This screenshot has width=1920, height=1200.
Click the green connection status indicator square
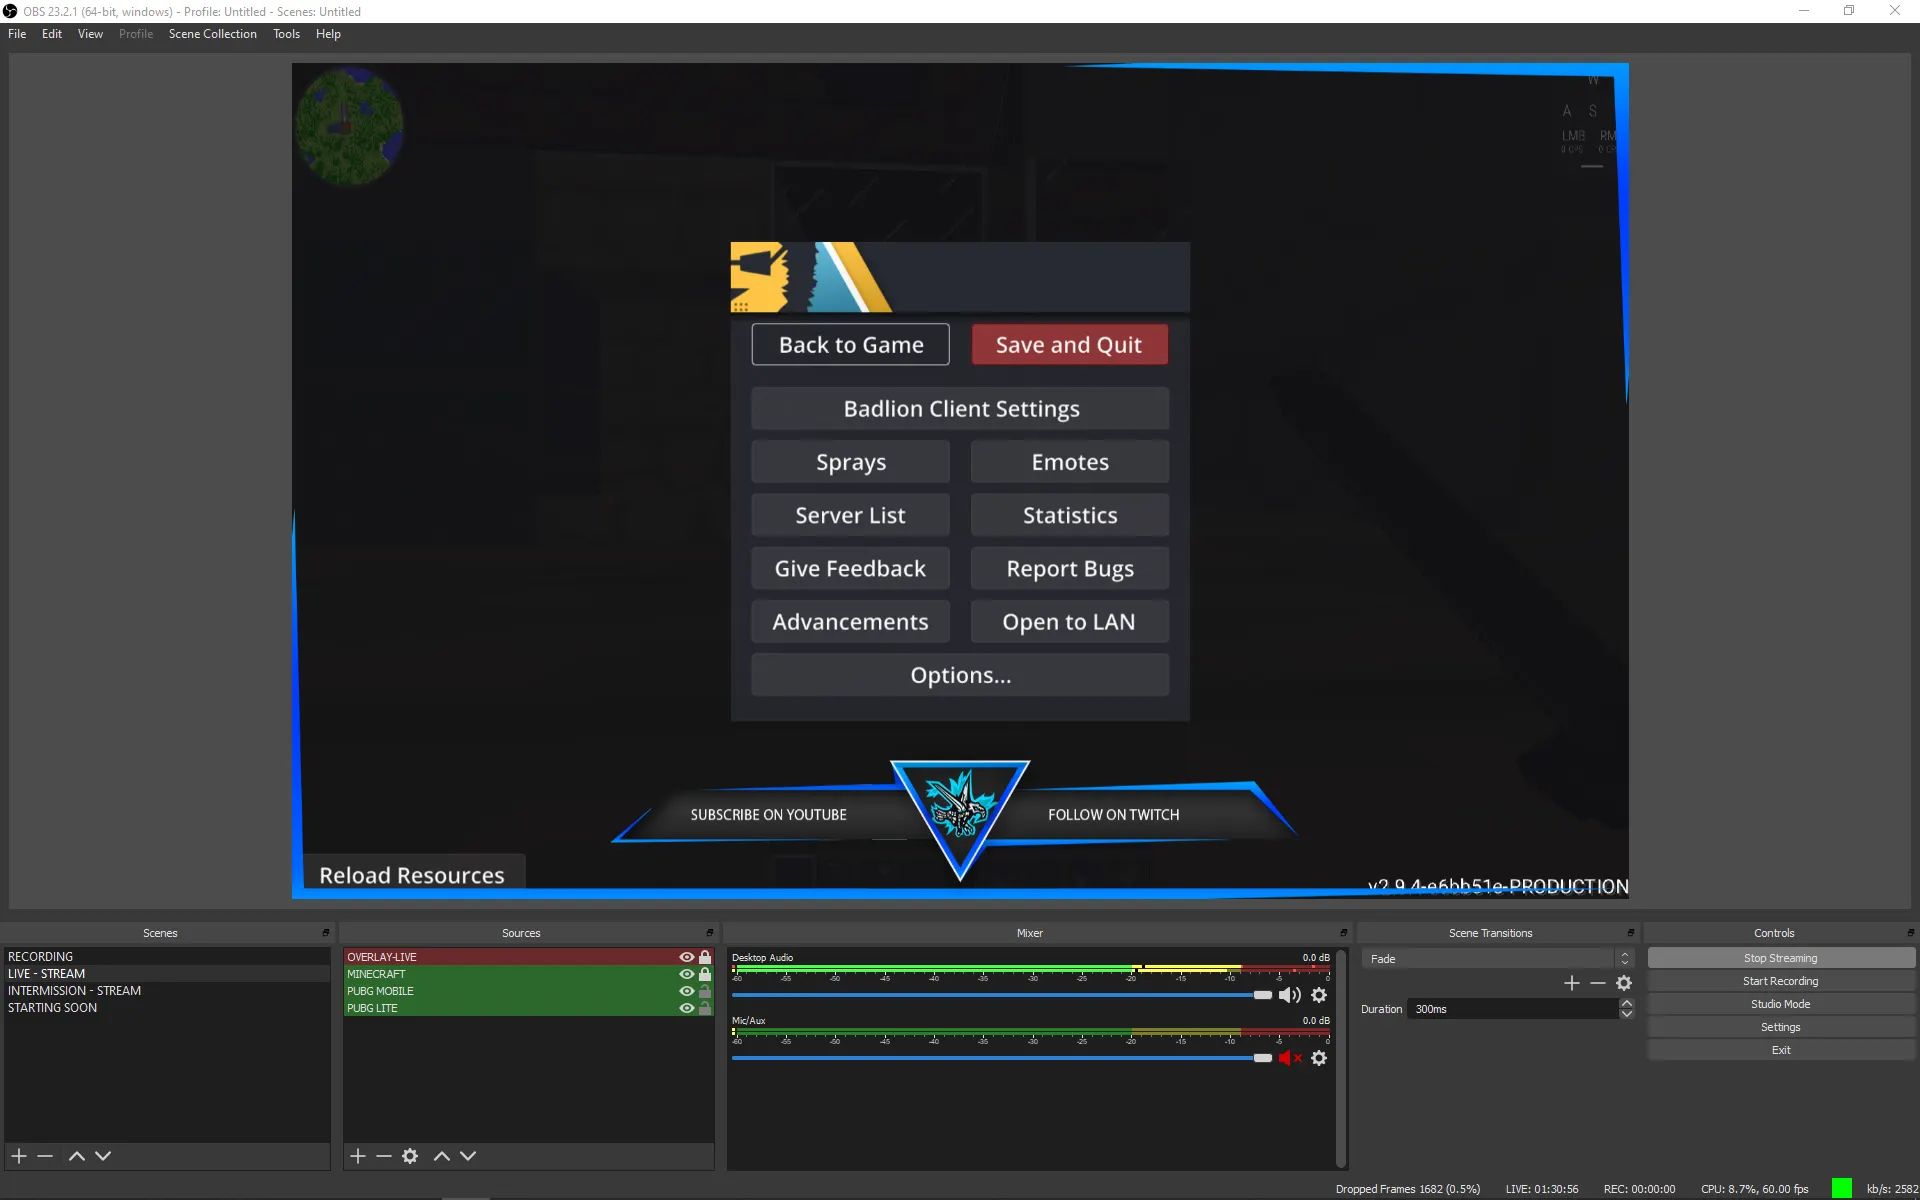[x=1842, y=1188]
